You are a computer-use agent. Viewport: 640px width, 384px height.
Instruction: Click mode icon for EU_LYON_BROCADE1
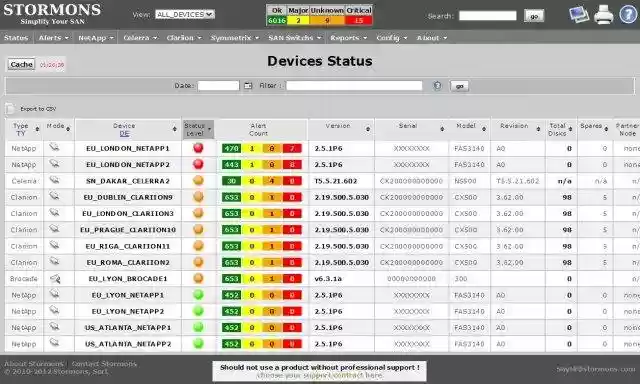pyautogui.click(x=55, y=279)
